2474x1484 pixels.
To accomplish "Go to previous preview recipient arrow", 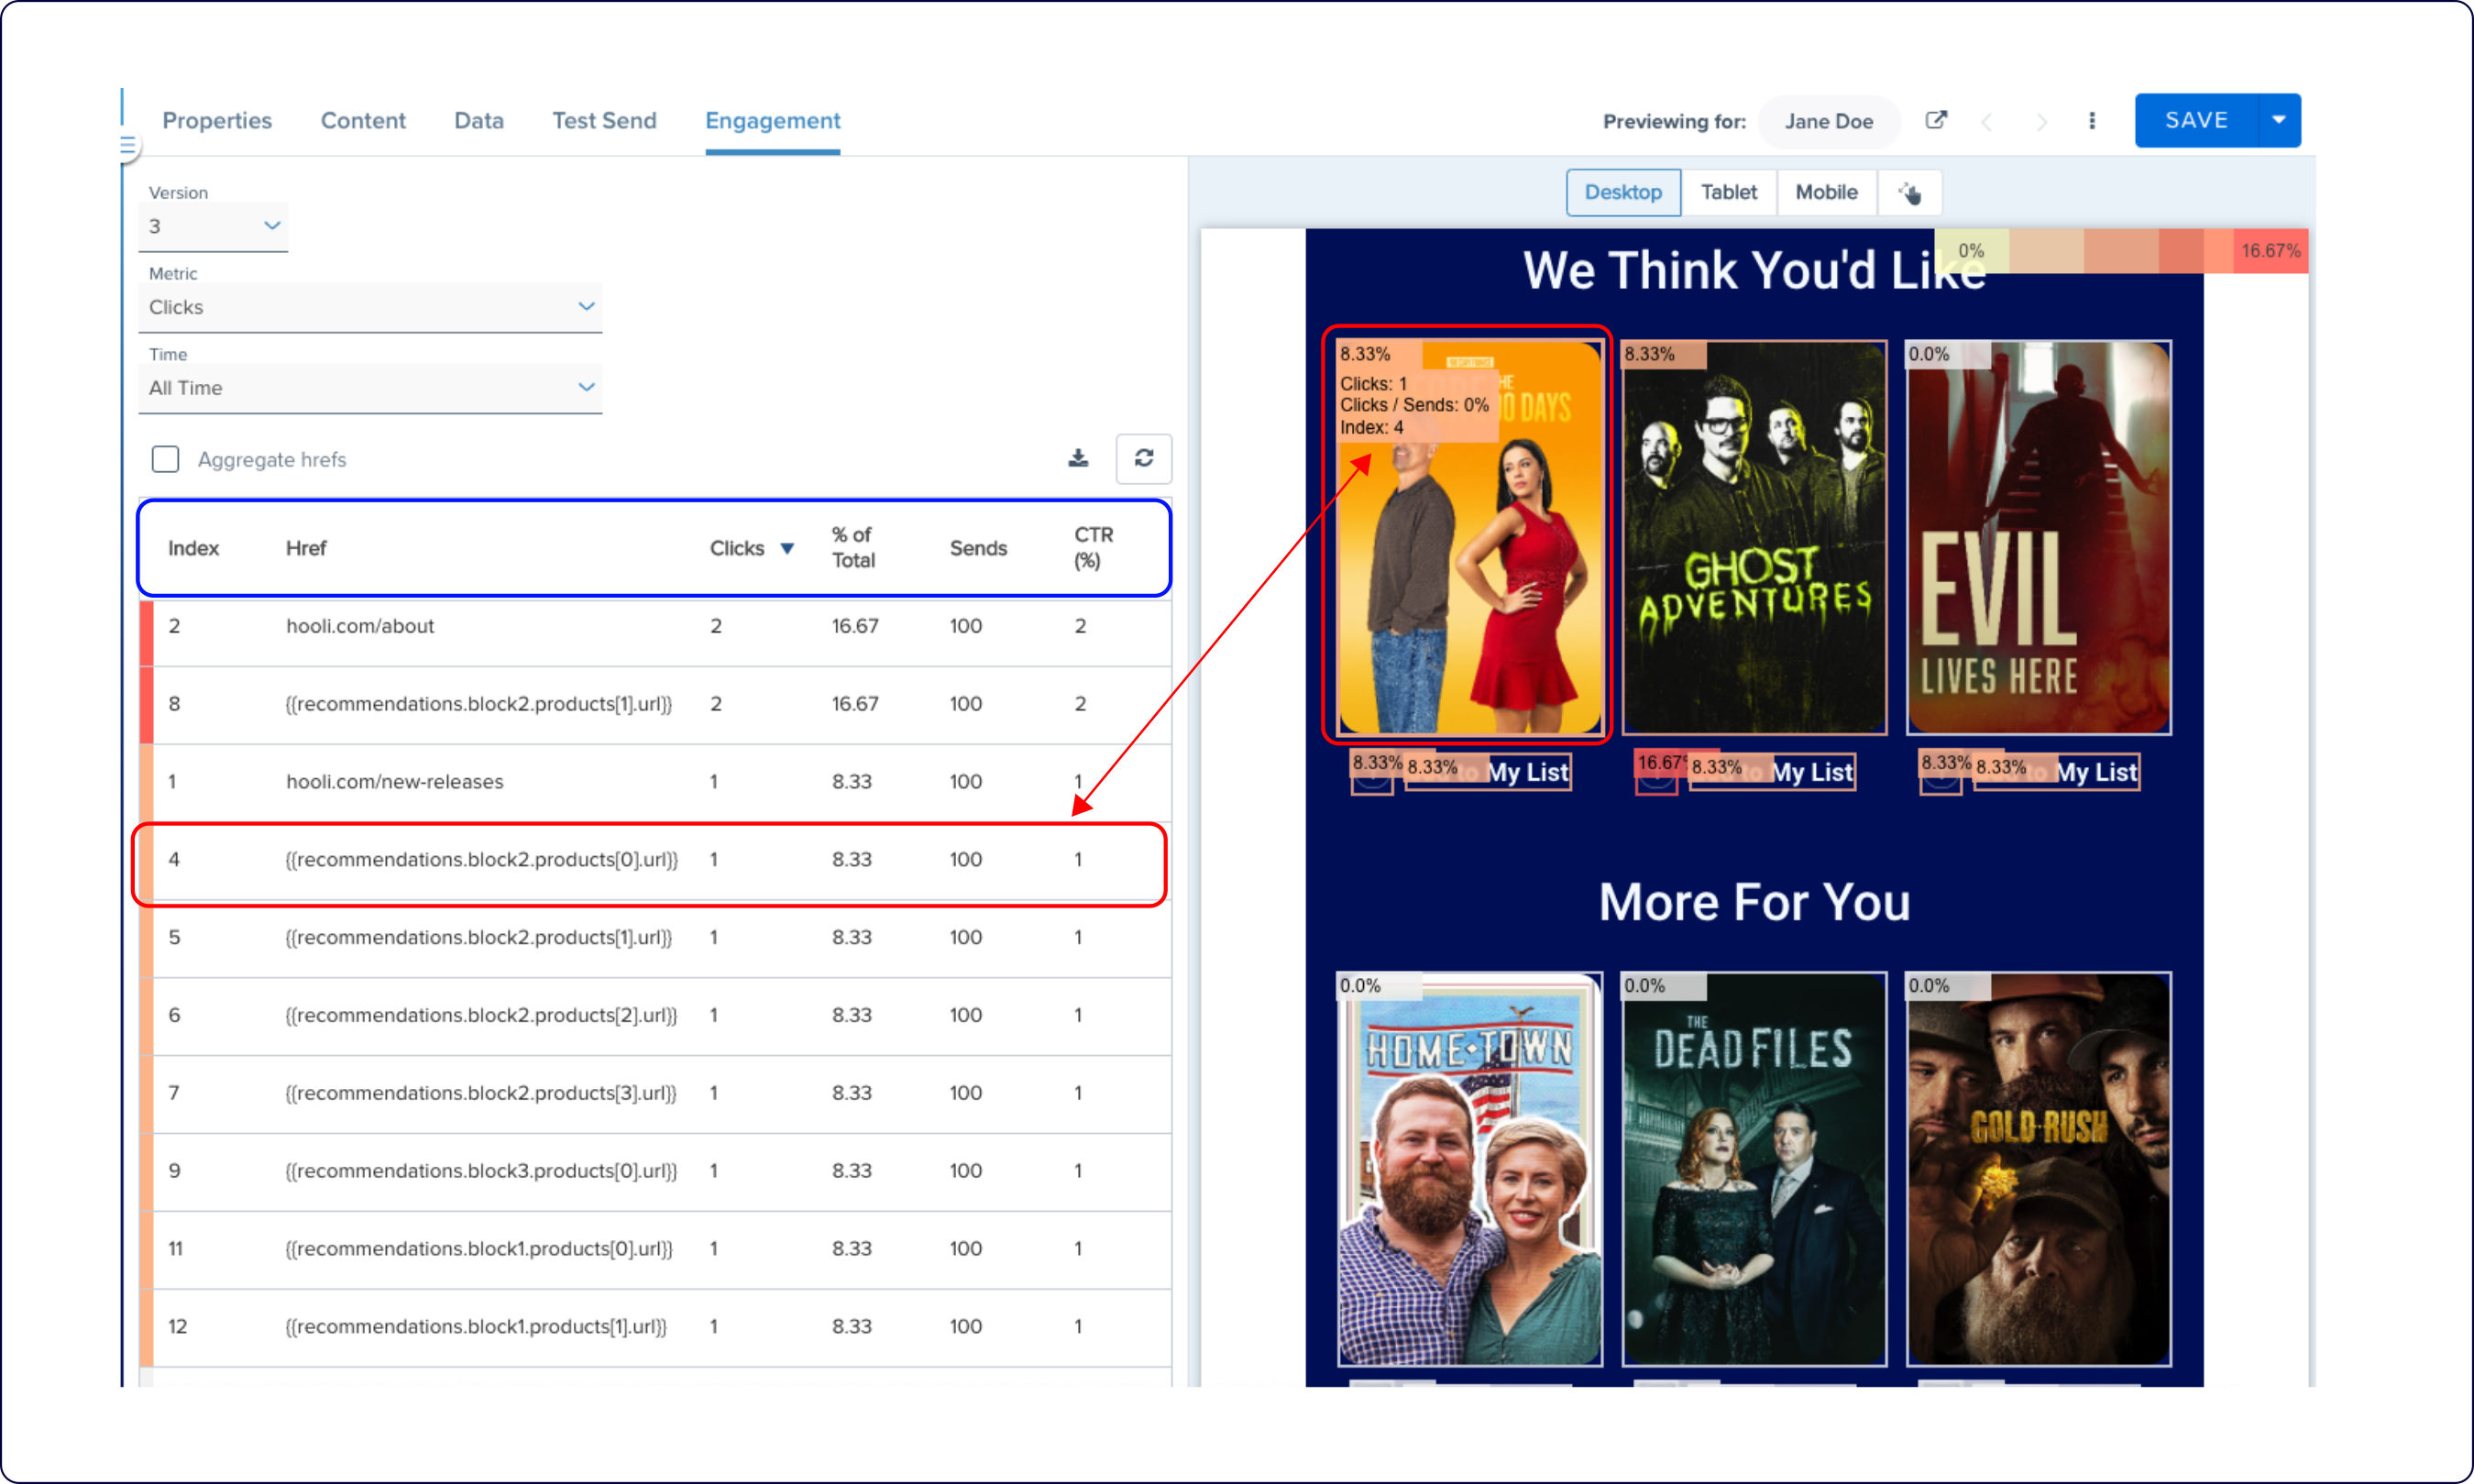I will click(1987, 121).
